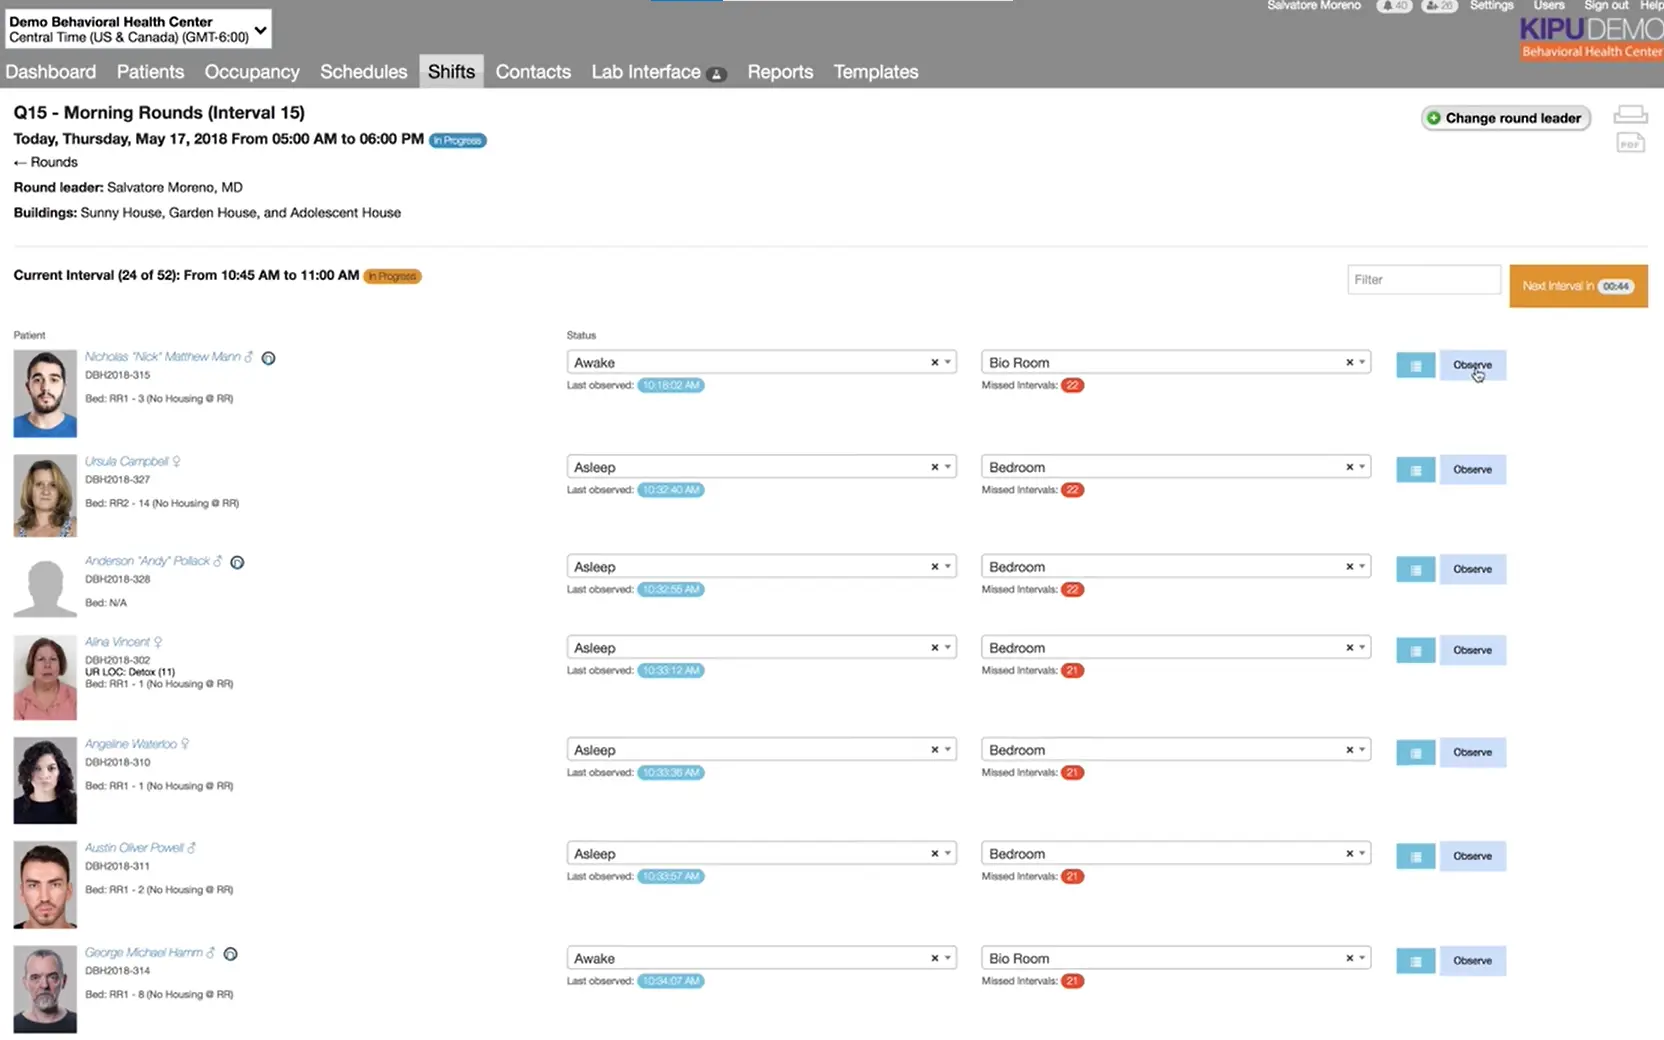Expand status dropdown for Ursula Campbell
Screen dimensions: 1664x1040
(x=948, y=467)
